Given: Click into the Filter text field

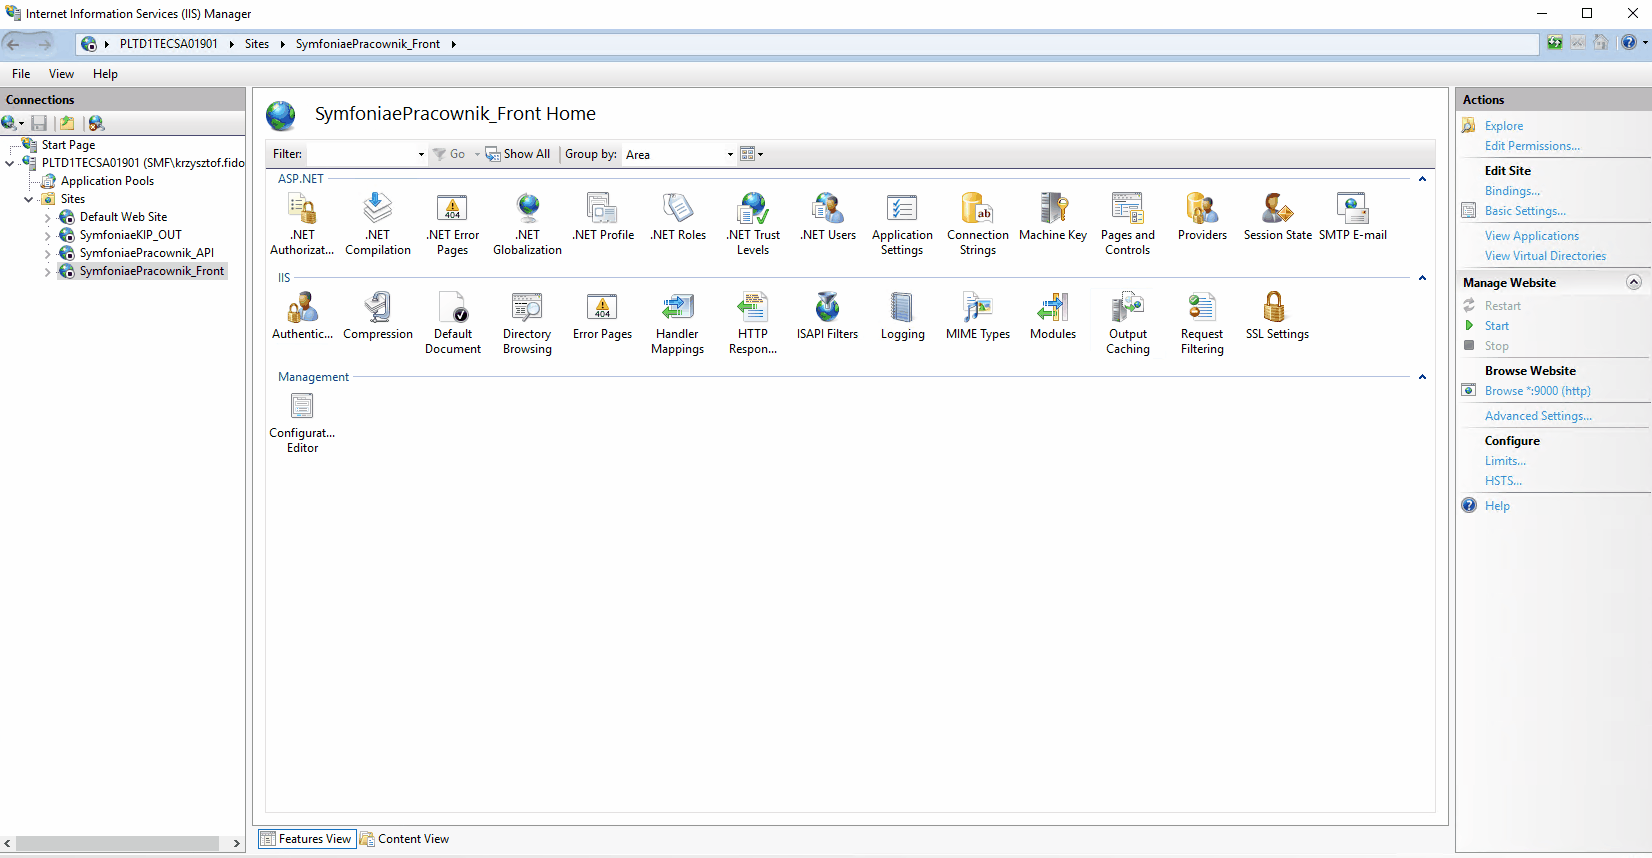Looking at the screenshot, I should pos(361,154).
